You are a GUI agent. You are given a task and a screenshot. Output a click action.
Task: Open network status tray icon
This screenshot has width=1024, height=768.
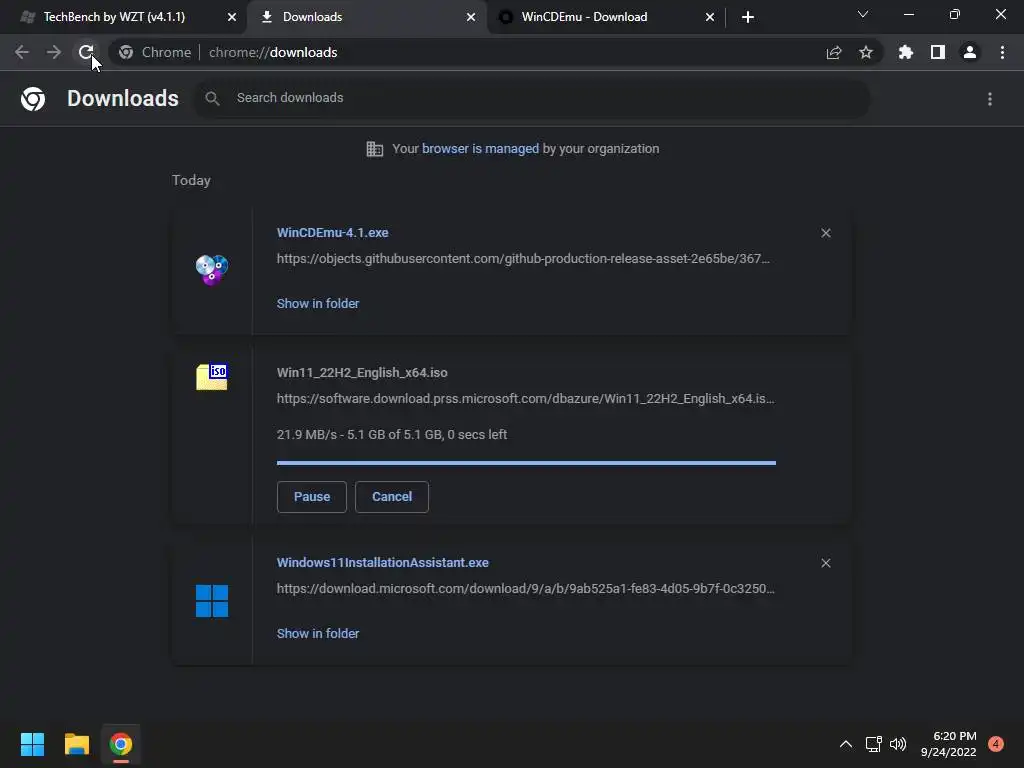873,744
